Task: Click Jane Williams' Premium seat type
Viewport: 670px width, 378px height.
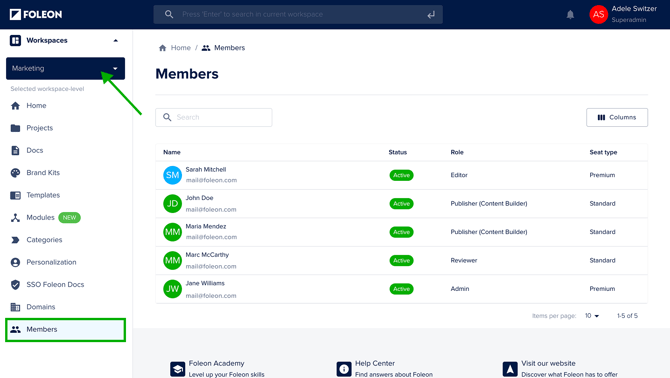Action: pyautogui.click(x=602, y=289)
